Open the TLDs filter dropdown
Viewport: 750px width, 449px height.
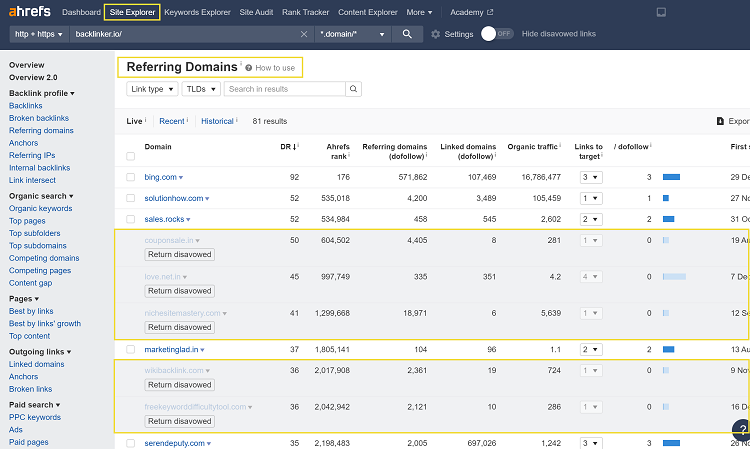coord(201,89)
